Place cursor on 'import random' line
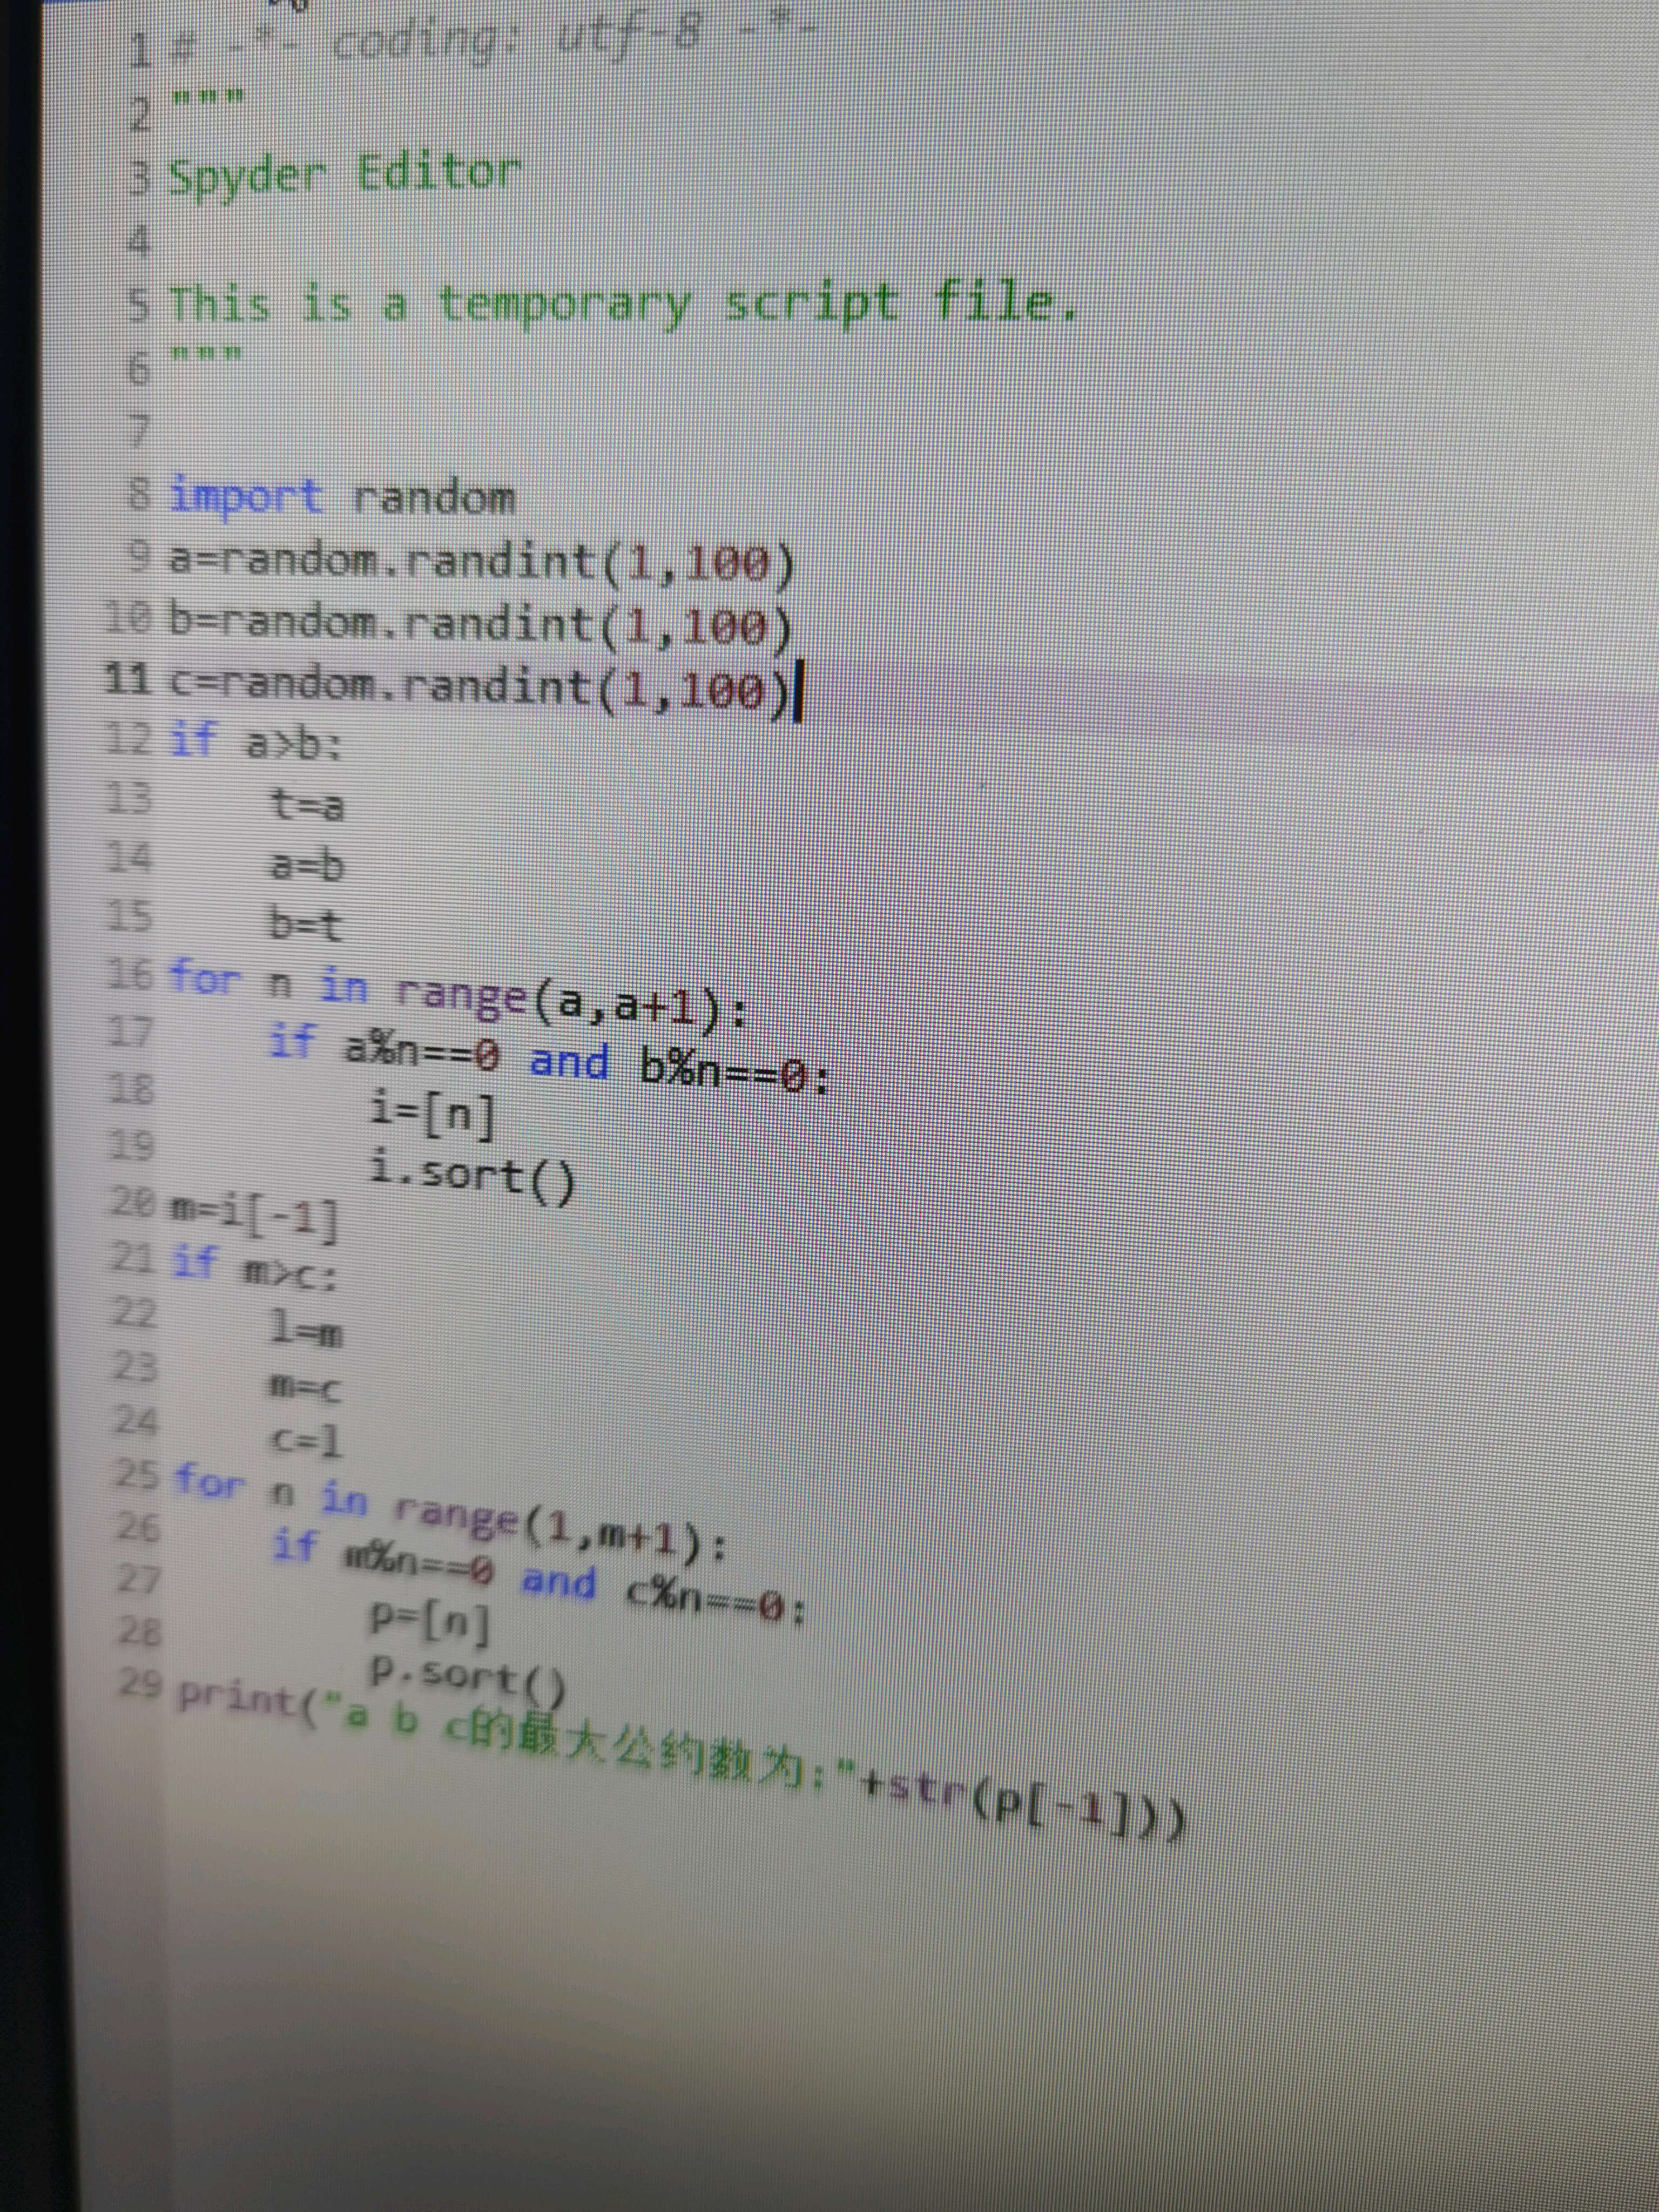This screenshot has width=1659, height=2212. [x=342, y=497]
